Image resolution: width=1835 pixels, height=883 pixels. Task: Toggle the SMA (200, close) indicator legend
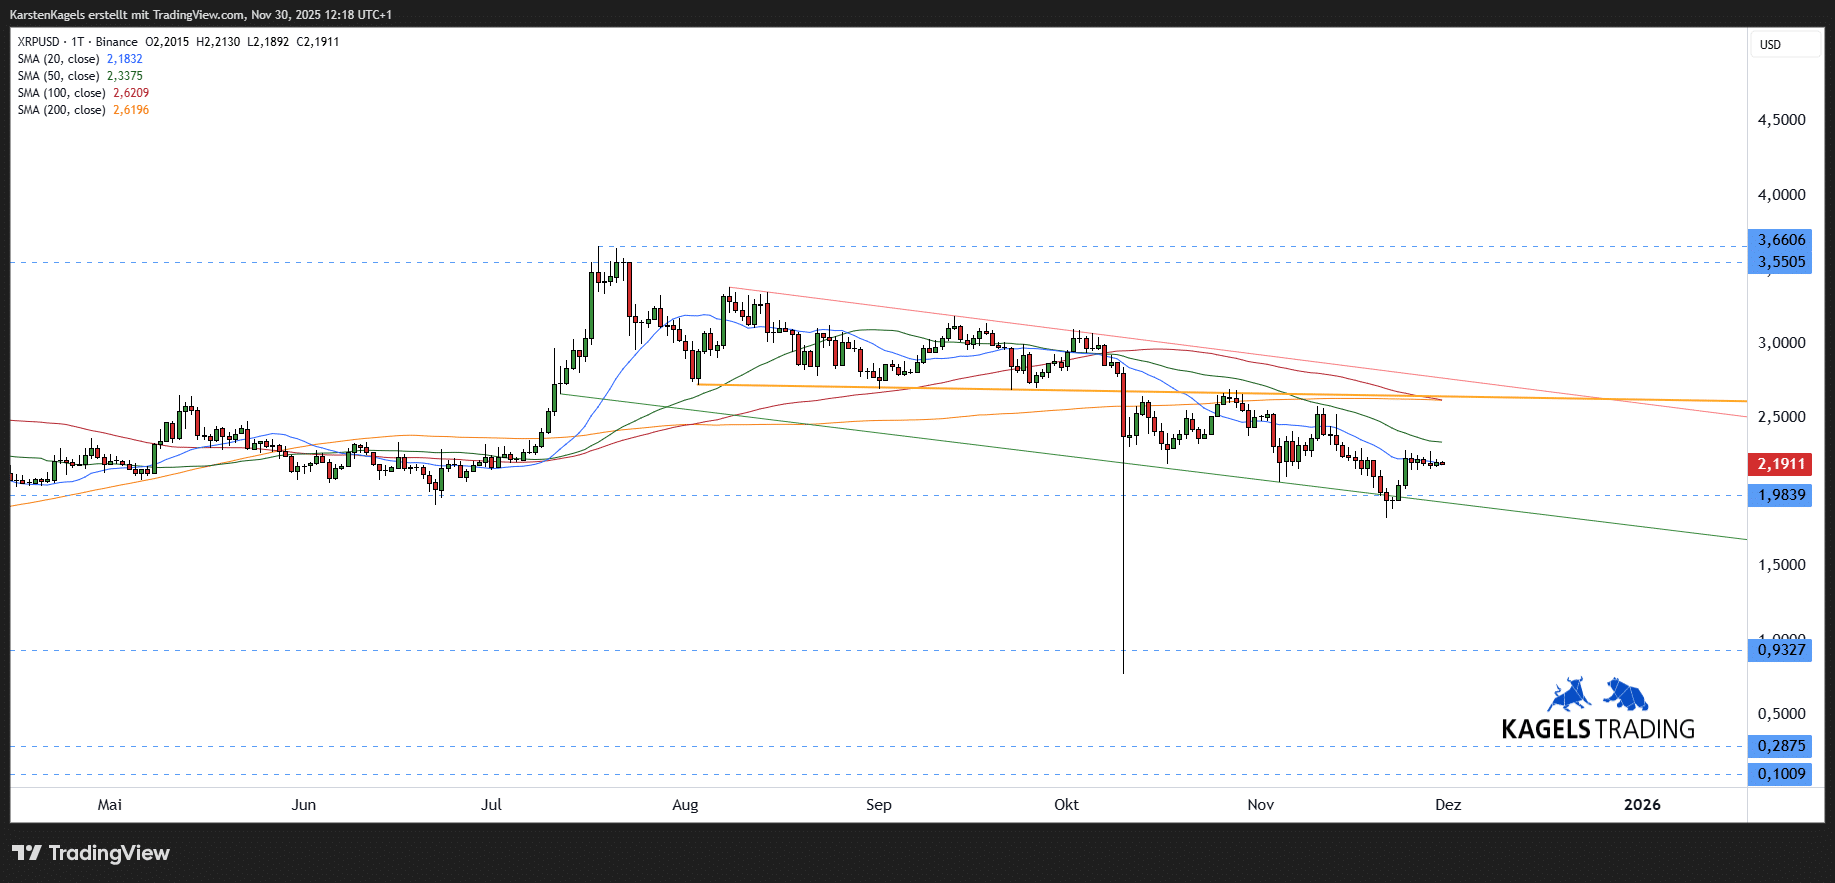(61, 110)
